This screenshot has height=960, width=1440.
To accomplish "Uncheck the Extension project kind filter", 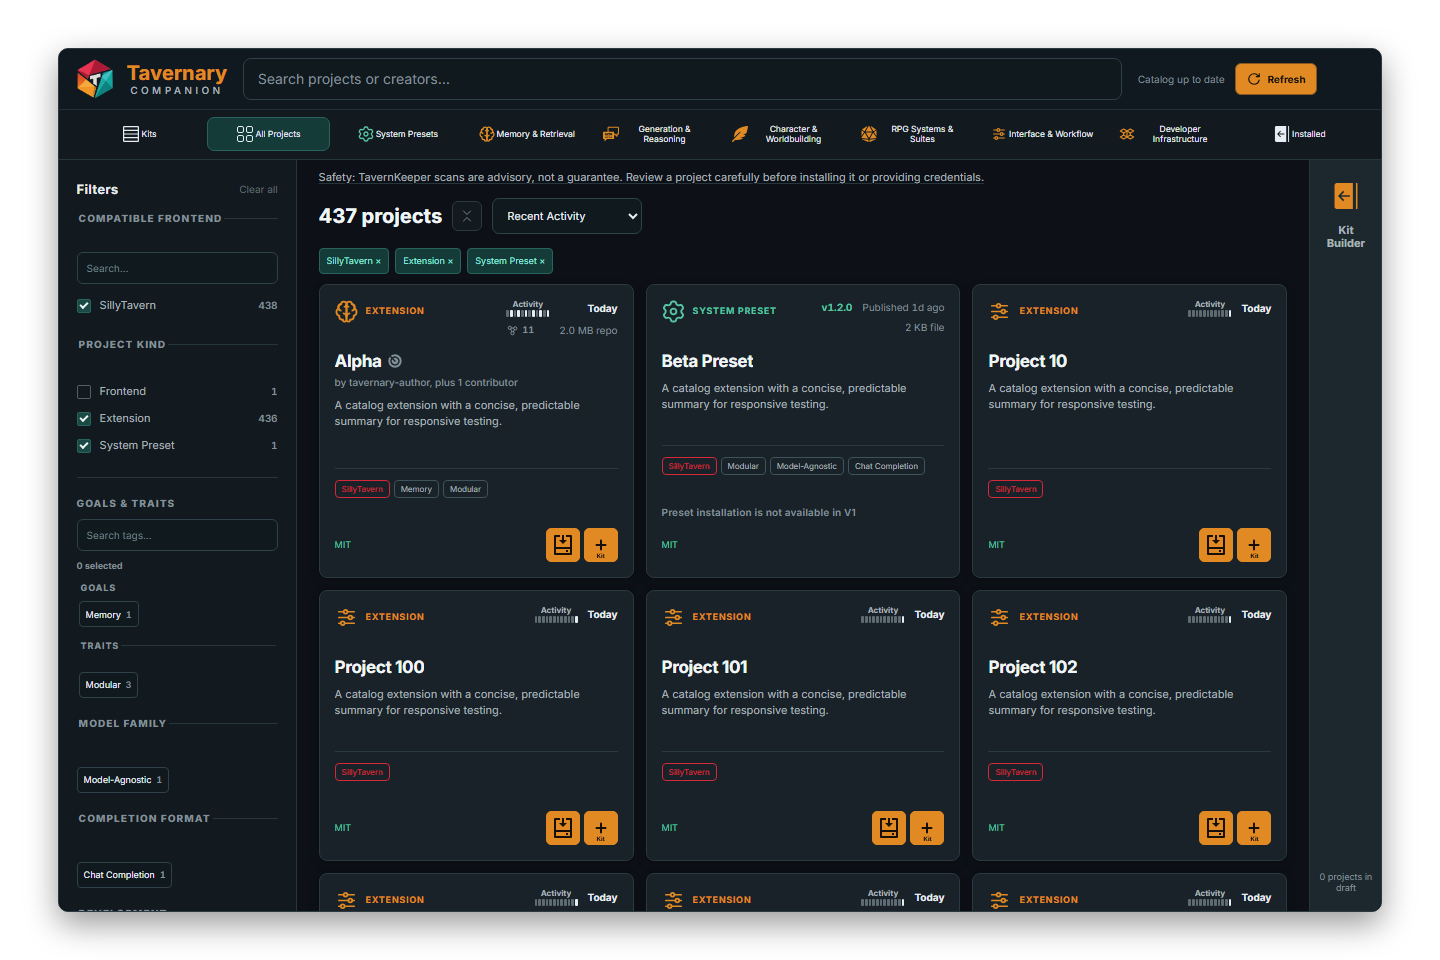I will pos(84,419).
